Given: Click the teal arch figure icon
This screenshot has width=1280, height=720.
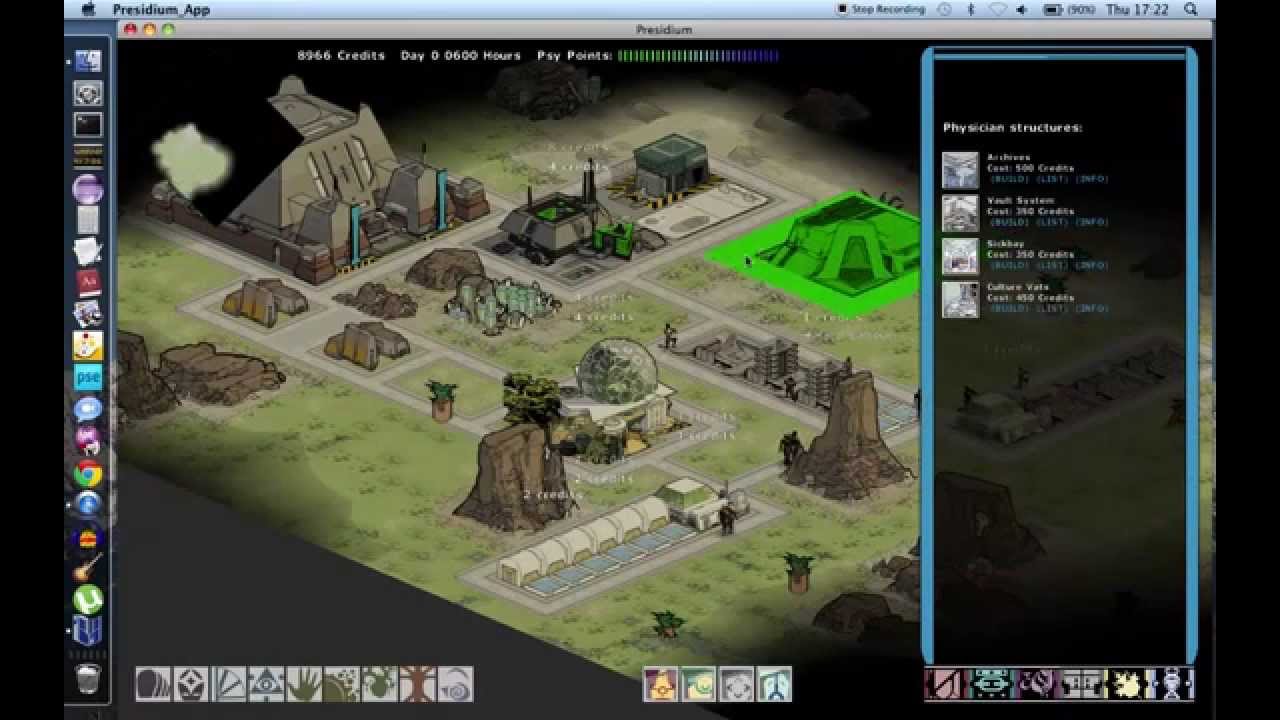Looking at the screenshot, I should (774, 684).
